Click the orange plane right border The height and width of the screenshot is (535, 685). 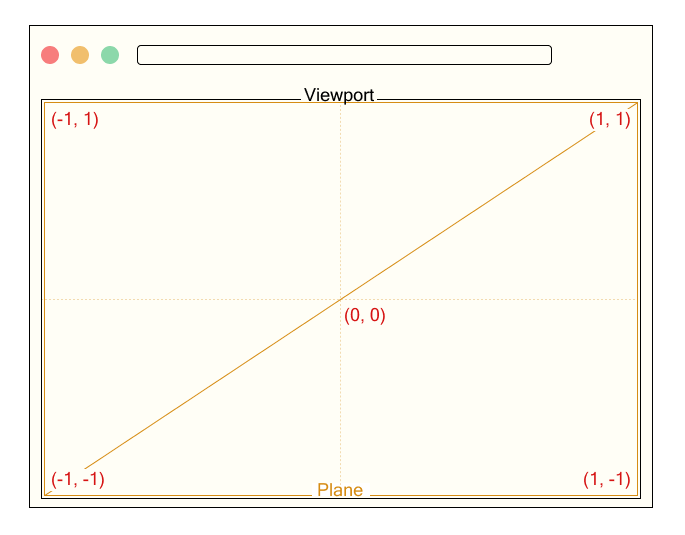click(637, 299)
